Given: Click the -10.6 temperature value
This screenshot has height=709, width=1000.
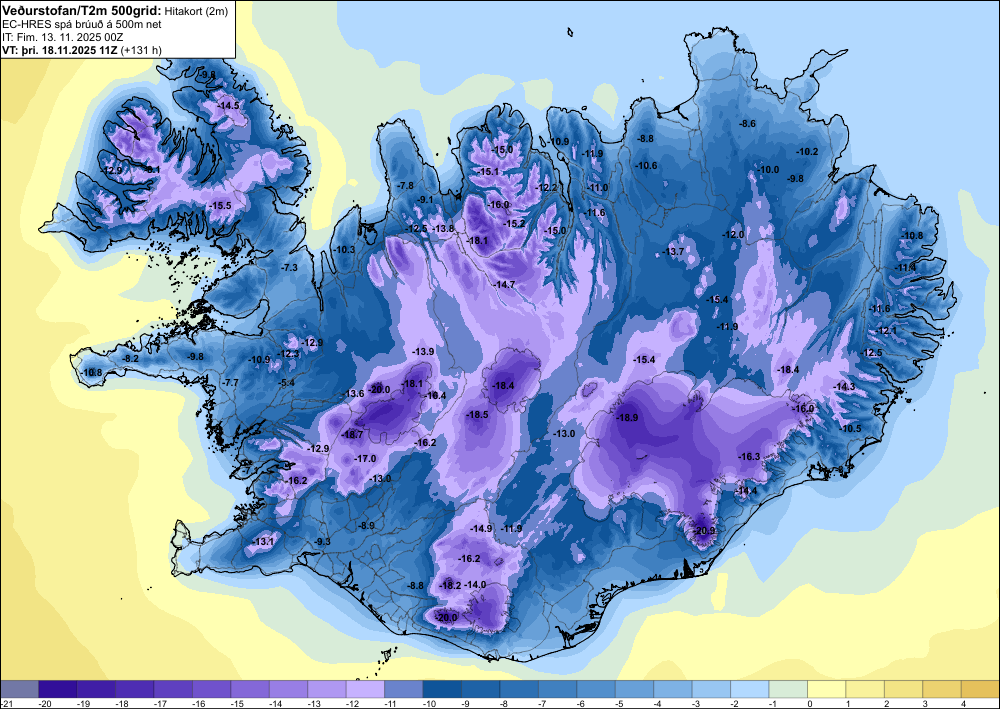Looking at the screenshot, I should coord(646,165).
